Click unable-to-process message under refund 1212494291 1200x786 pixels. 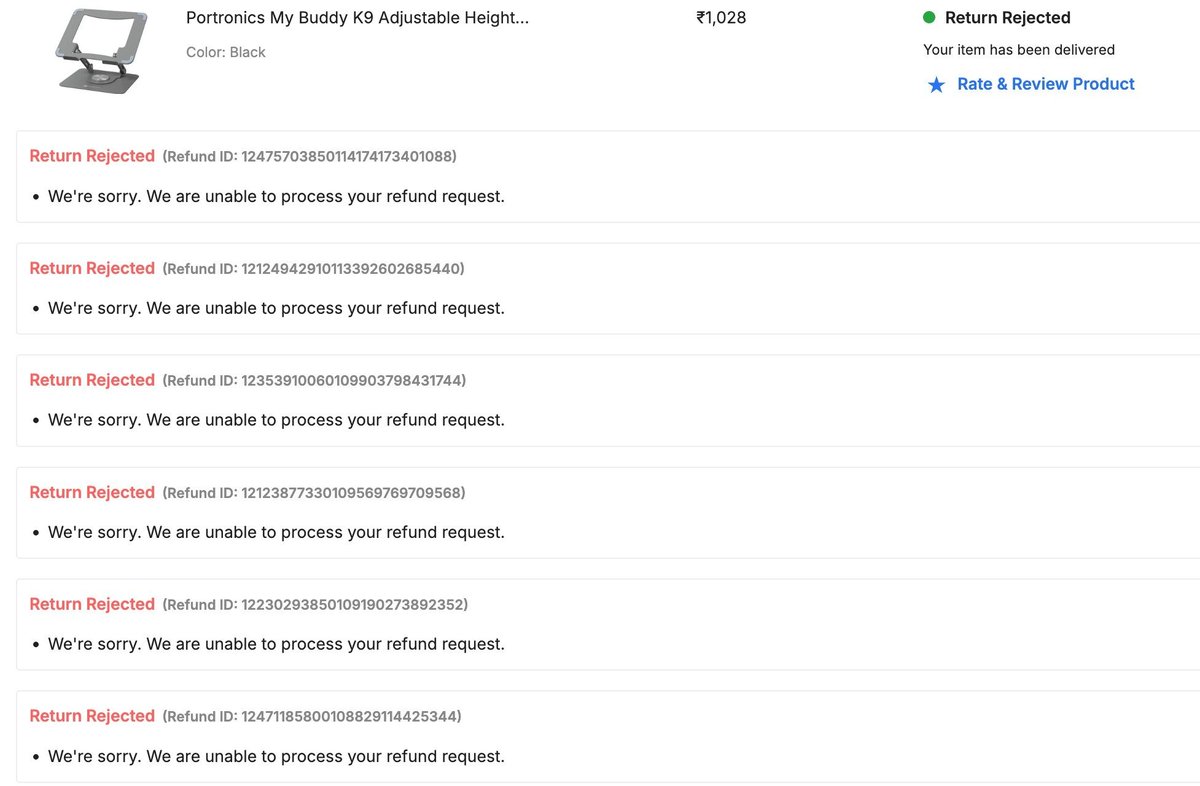pos(276,308)
